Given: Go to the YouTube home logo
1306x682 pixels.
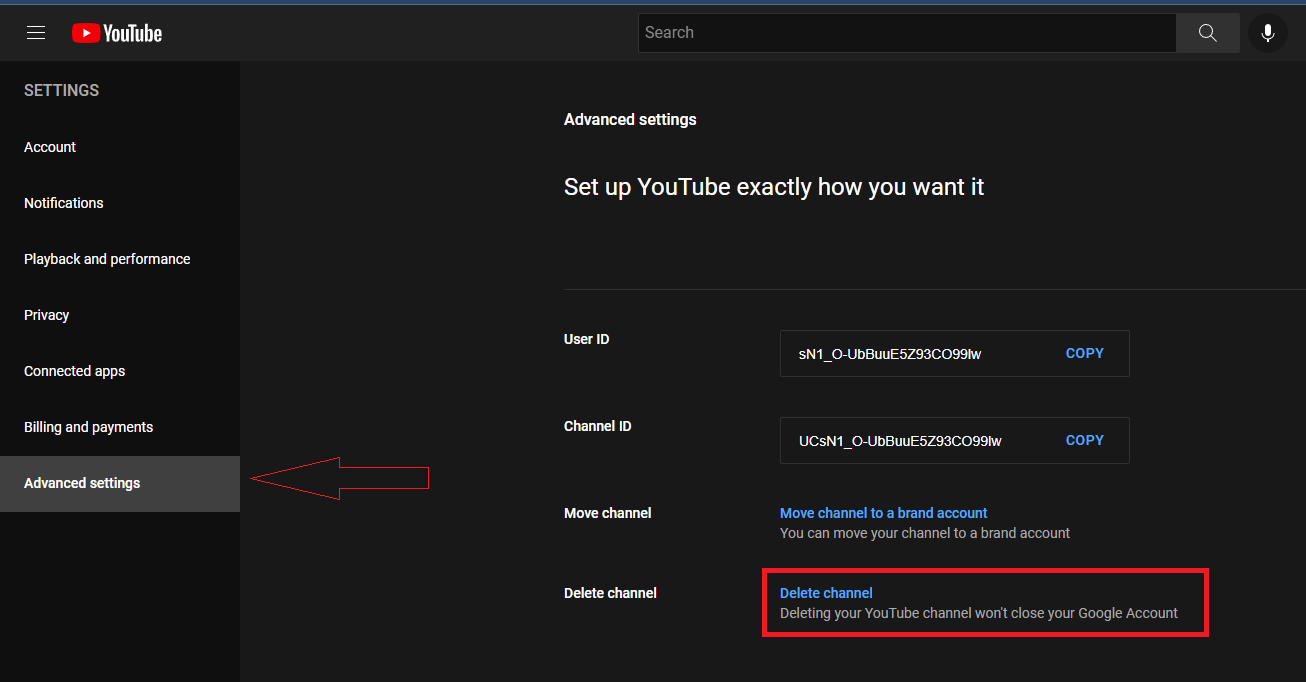Looking at the screenshot, I should click(117, 33).
